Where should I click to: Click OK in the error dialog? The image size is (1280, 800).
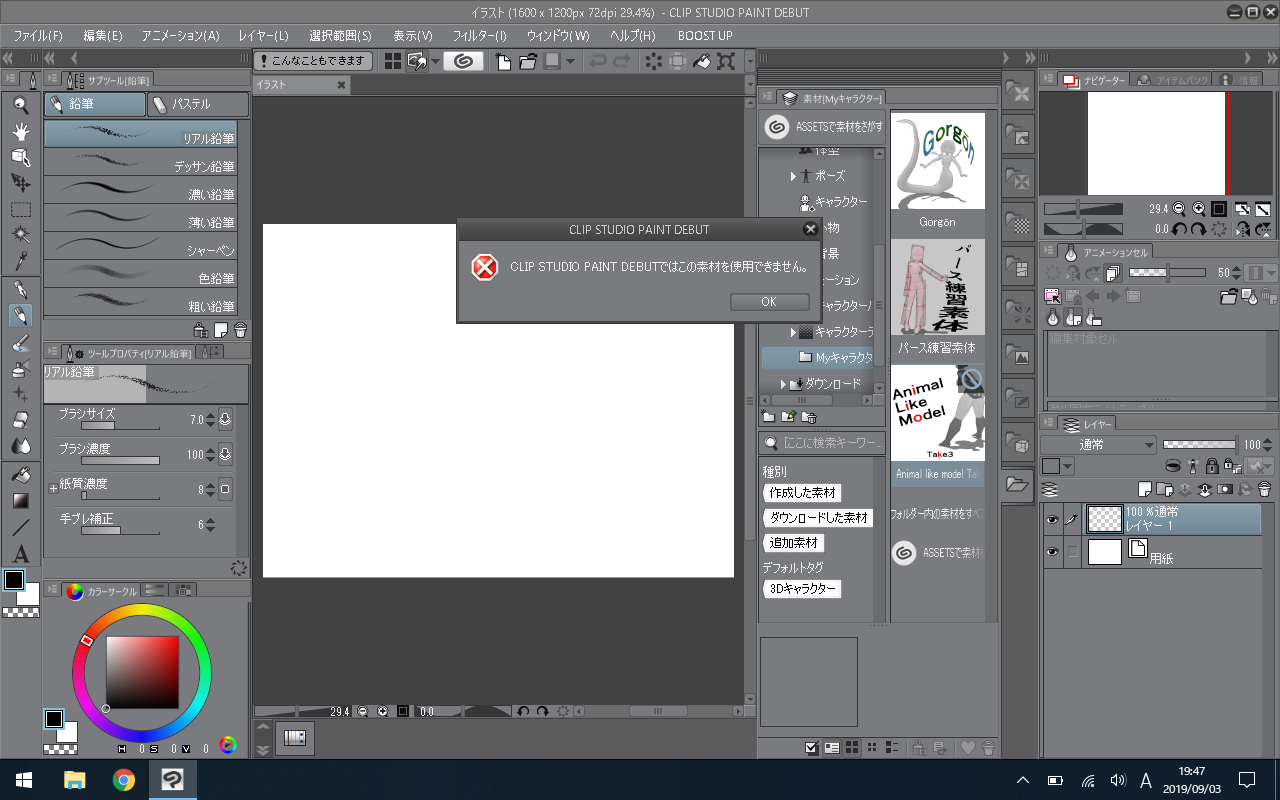(x=768, y=302)
